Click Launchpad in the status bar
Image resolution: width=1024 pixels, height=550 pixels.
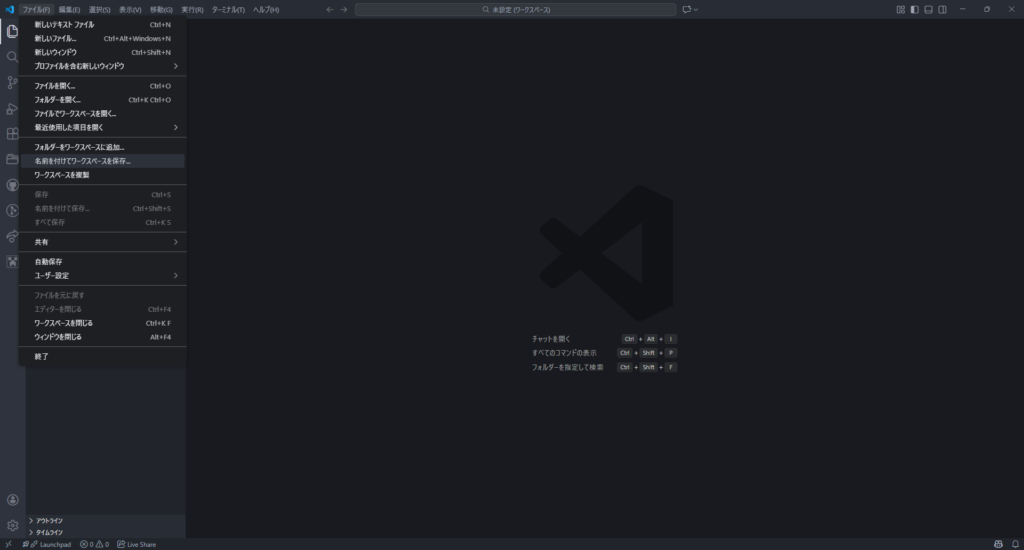(50, 544)
